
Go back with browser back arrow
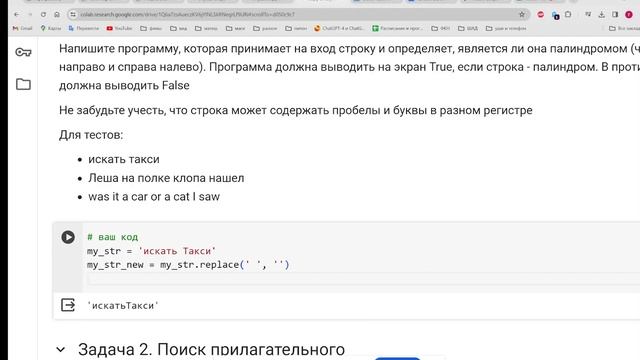16,14
